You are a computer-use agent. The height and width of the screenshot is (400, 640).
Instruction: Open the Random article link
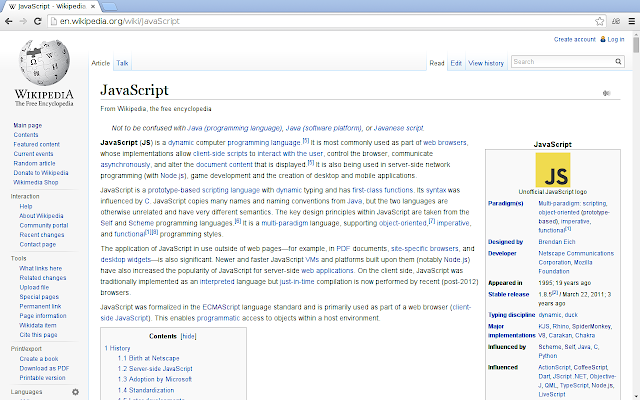click(x=34, y=163)
